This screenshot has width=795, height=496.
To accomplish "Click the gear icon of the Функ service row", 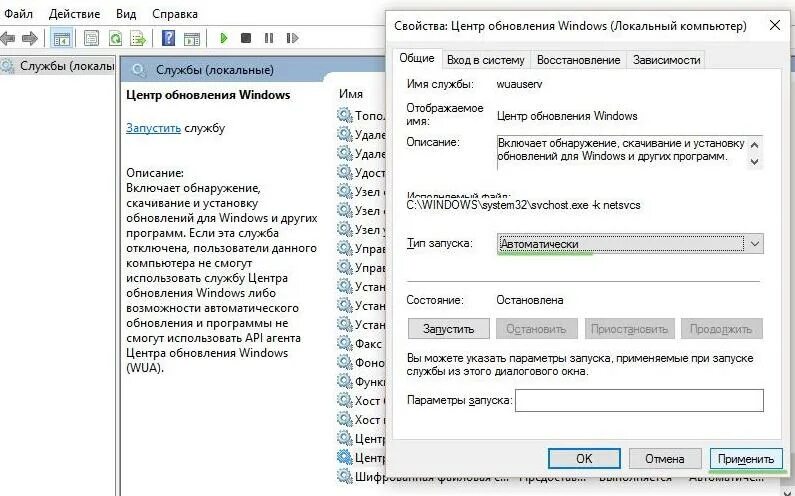I will (345, 381).
